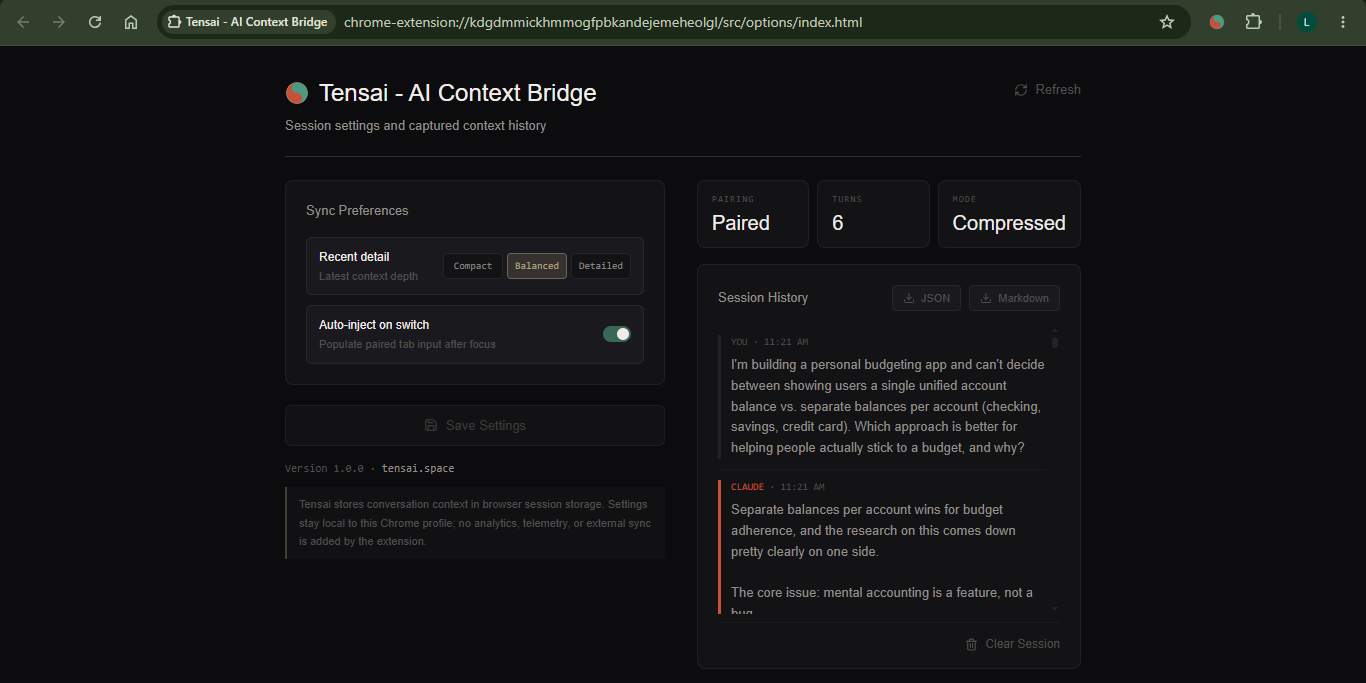Reload the page with the refresh icon
Viewport: 1366px width, 683px height.
tap(95, 22)
